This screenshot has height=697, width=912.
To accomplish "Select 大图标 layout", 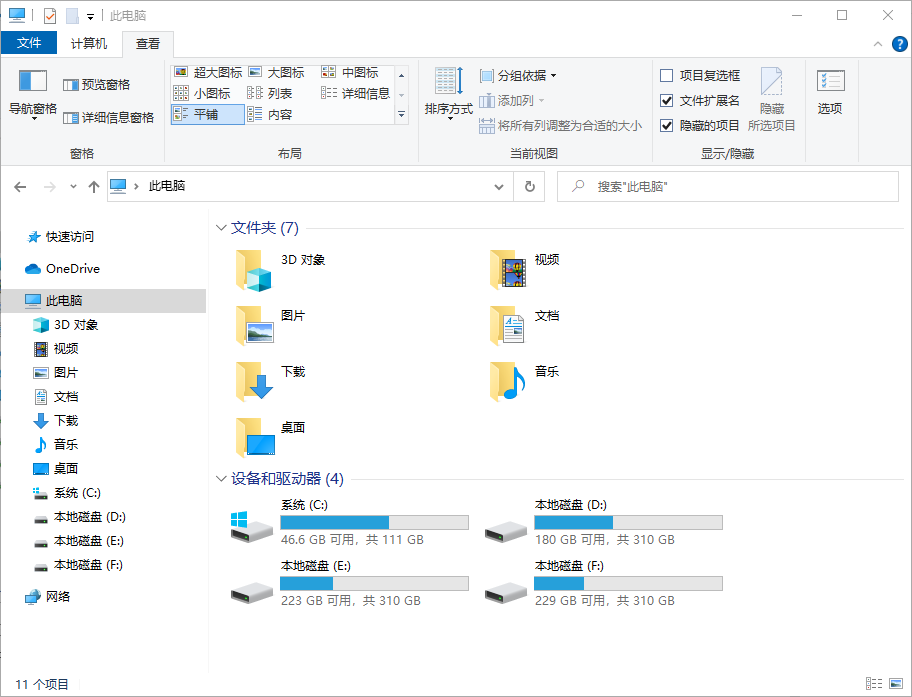I will (276, 73).
